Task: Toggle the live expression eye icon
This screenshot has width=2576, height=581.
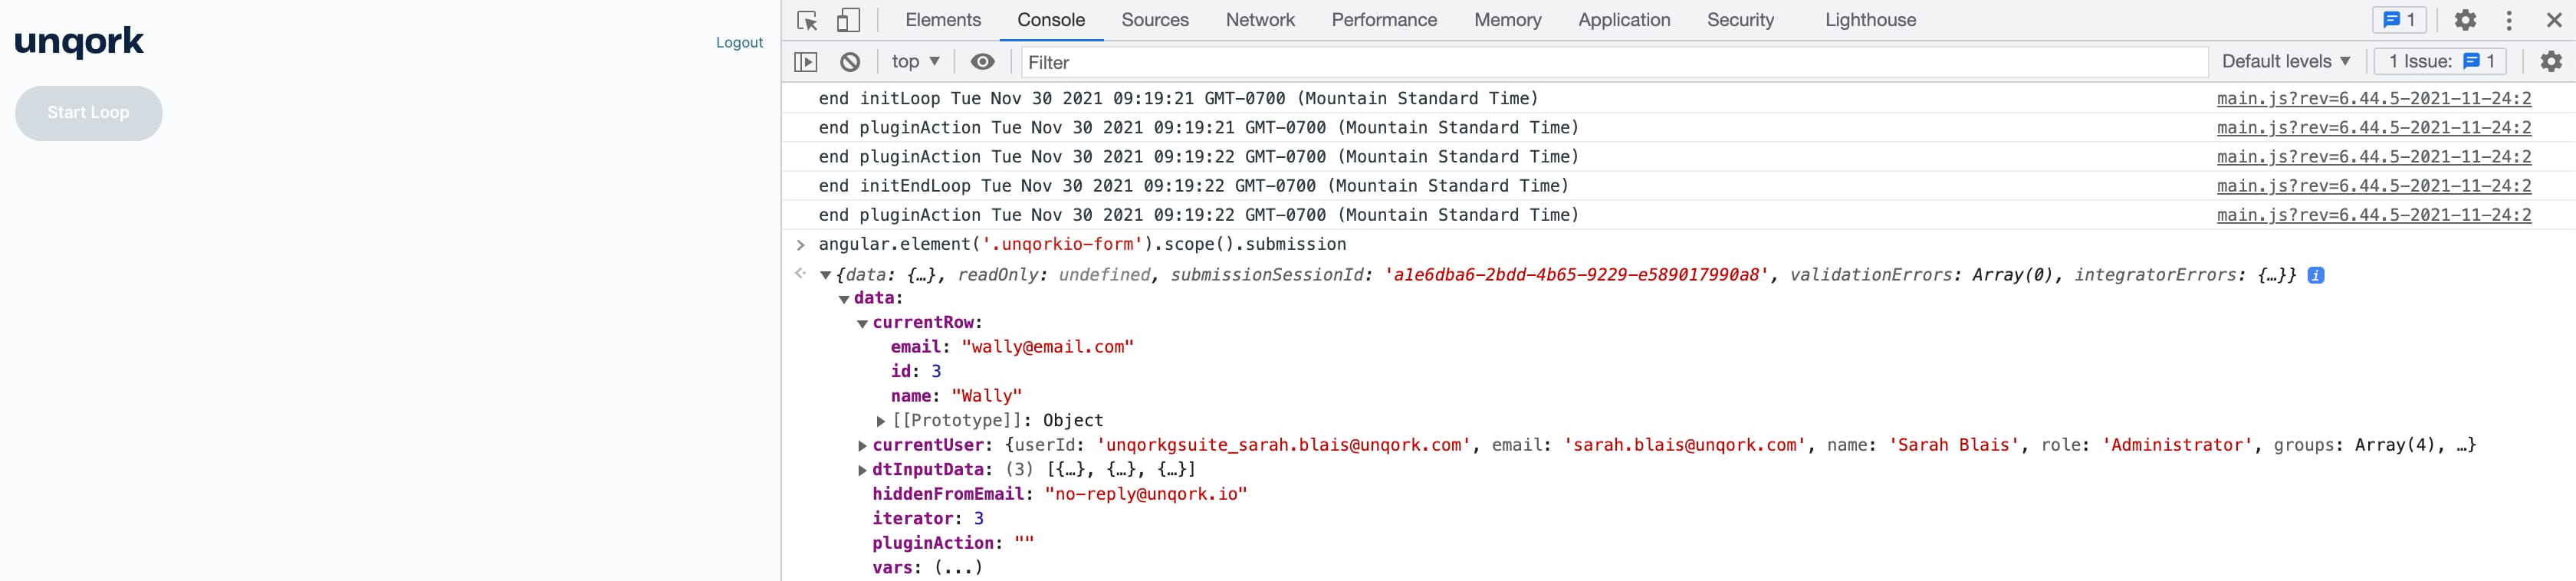Action: (983, 62)
